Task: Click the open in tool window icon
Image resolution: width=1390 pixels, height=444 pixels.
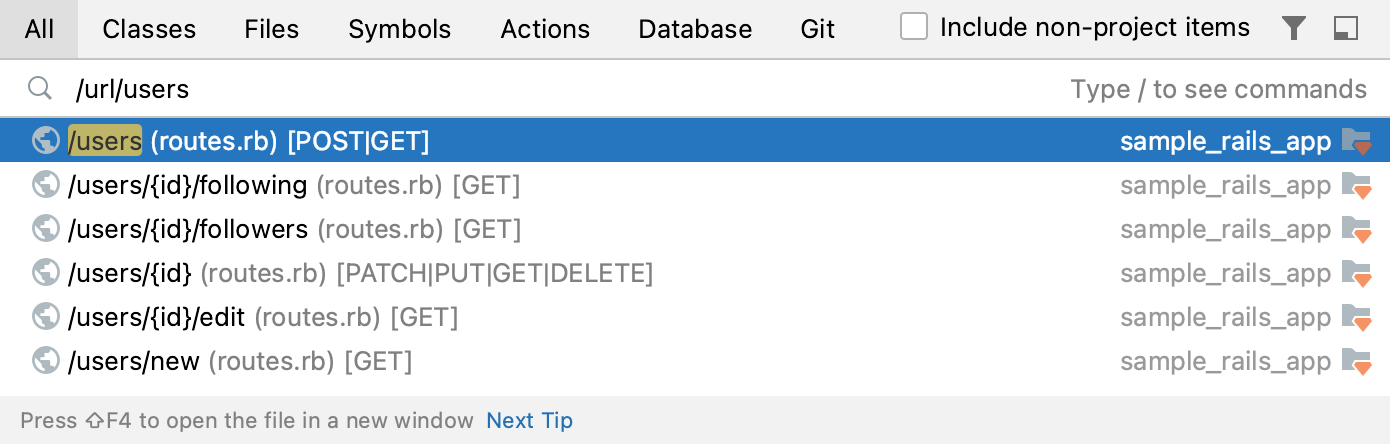Action: click(x=1346, y=29)
